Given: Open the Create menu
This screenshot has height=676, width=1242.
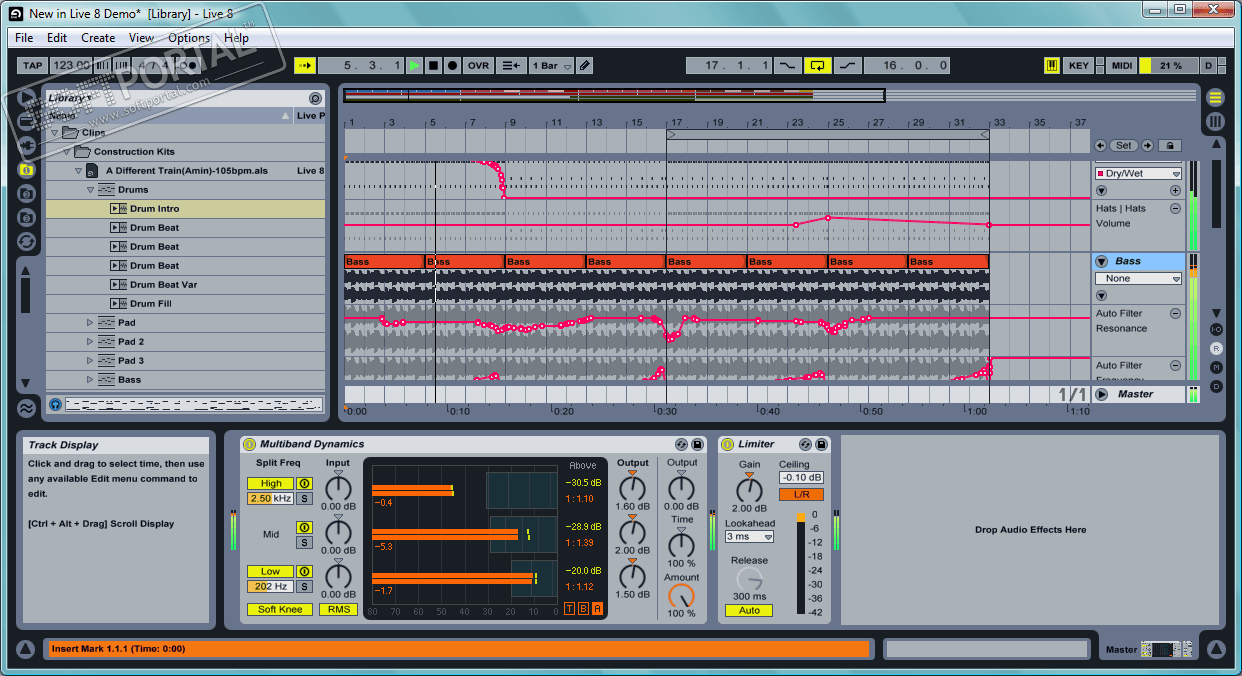Looking at the screenshot, I should 98,38.
